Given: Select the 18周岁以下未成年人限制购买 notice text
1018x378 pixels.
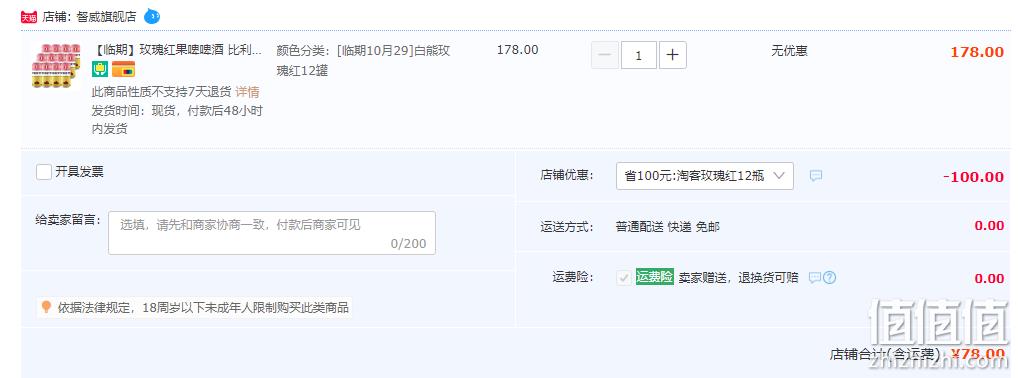Looking at the screenshot, I should [203, 307].
